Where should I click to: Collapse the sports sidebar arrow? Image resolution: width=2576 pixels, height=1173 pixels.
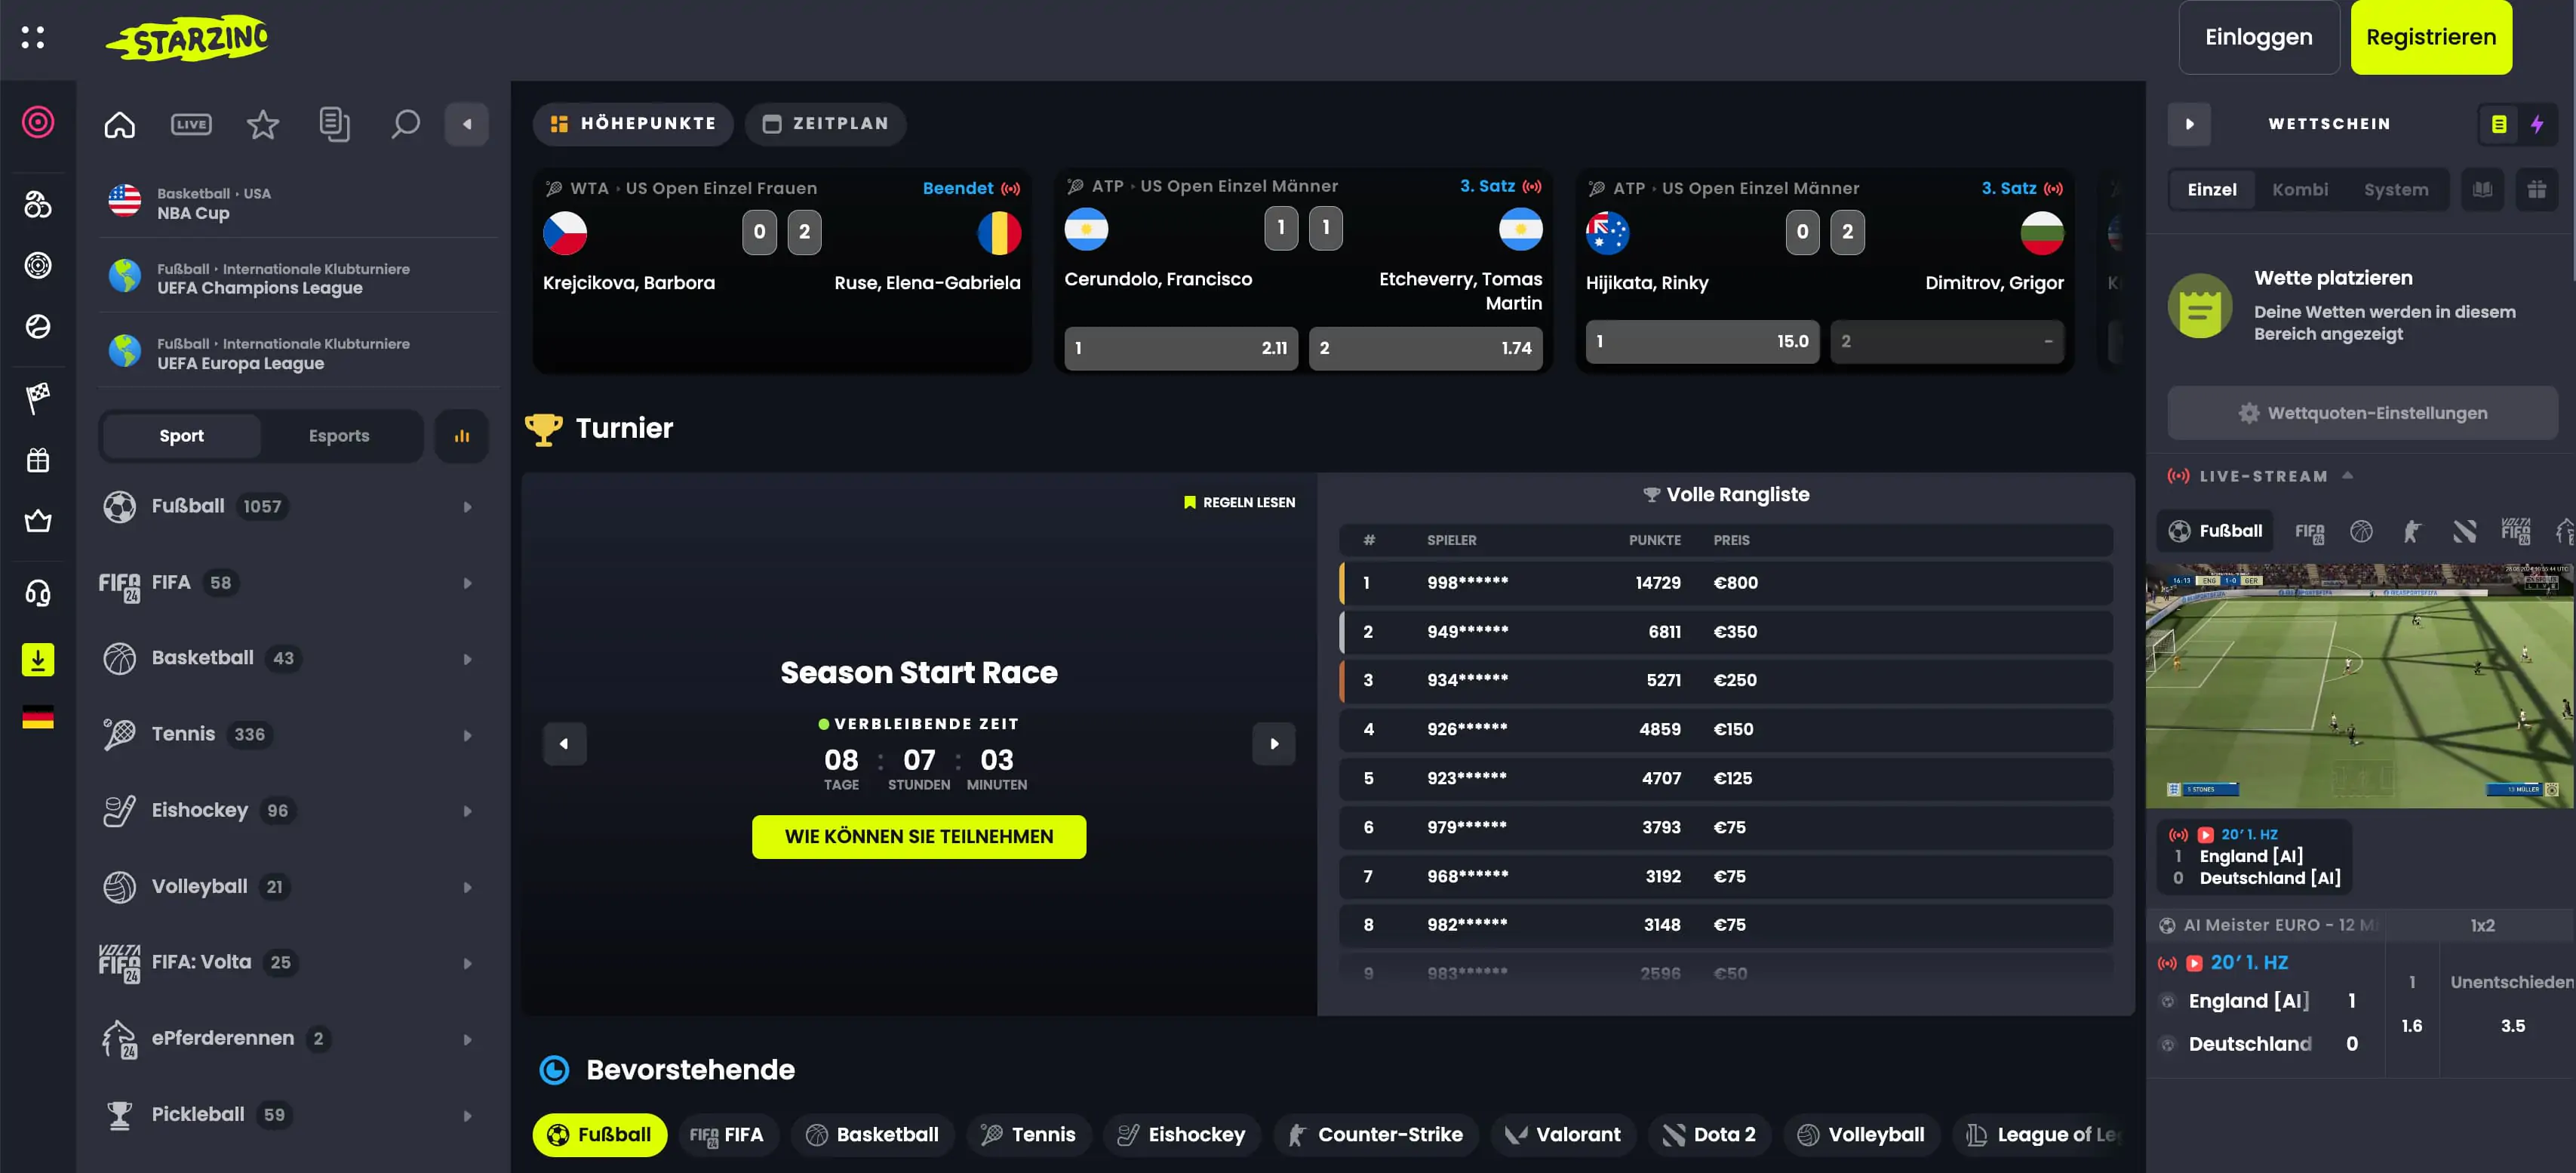click(467, 124)
